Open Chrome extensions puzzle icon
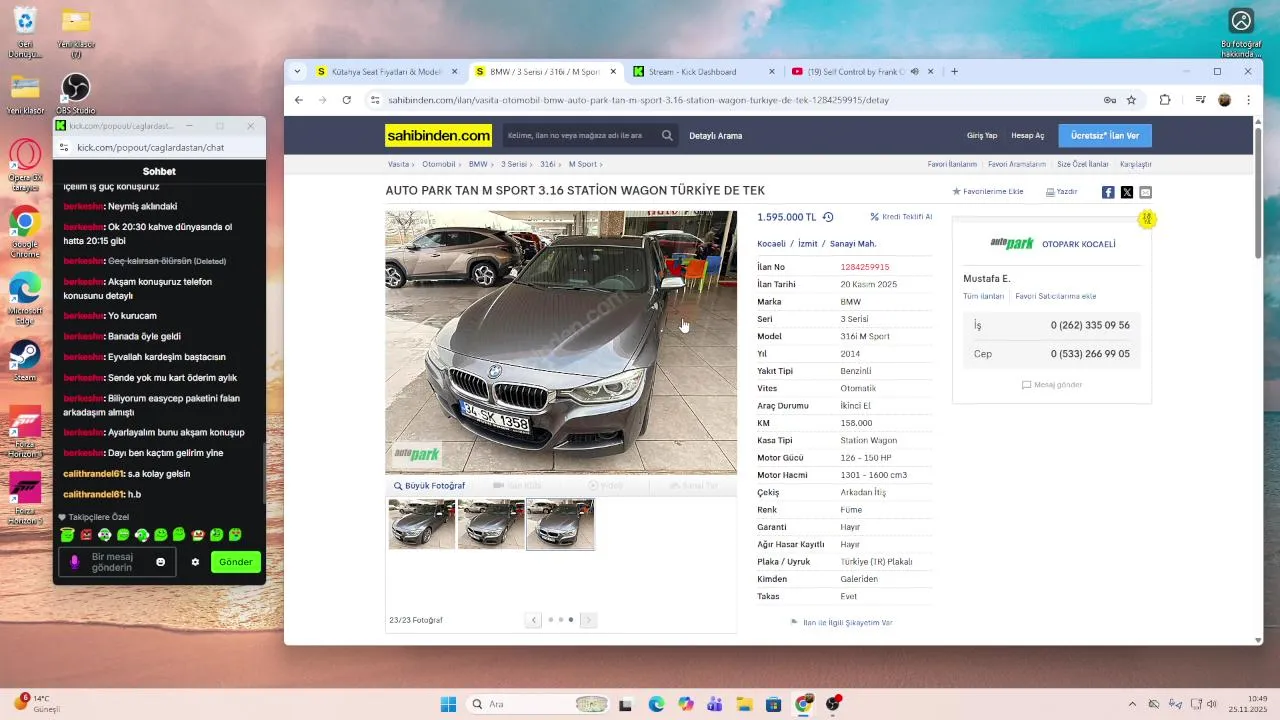This screenshot has width=1280, height=720. coord(1165,100)
